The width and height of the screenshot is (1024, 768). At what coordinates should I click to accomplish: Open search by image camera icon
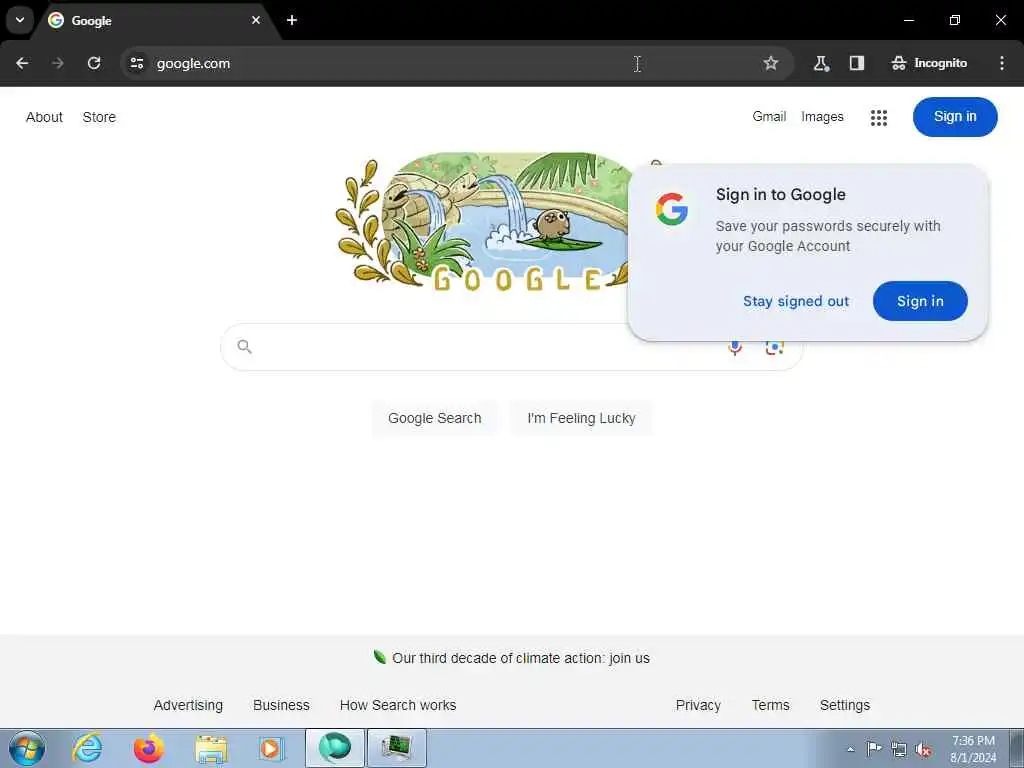pos(775,347)
